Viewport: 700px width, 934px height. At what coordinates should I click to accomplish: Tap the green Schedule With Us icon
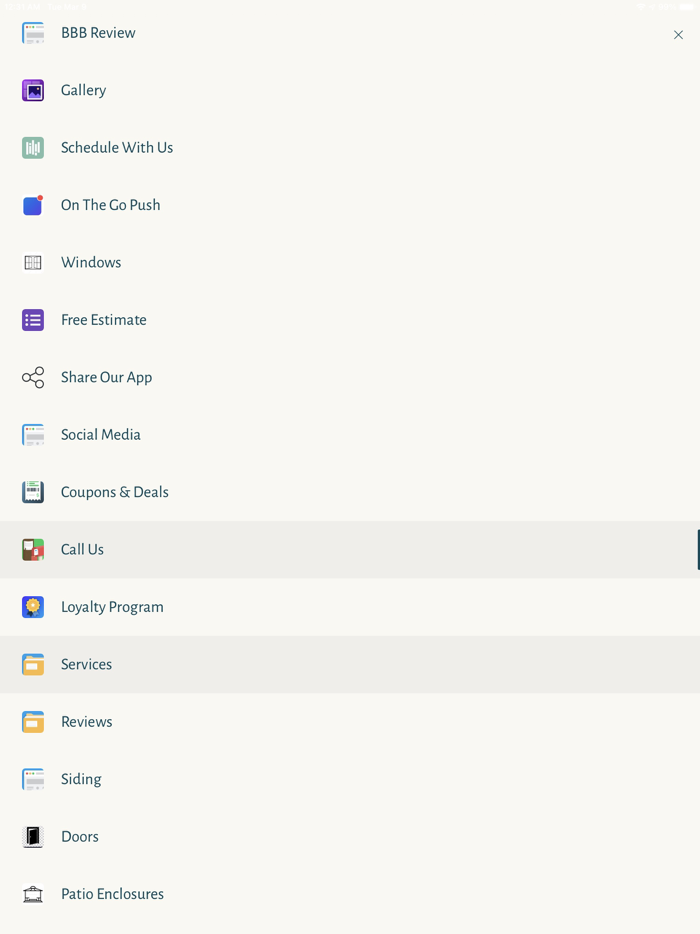tap(33, 148)
